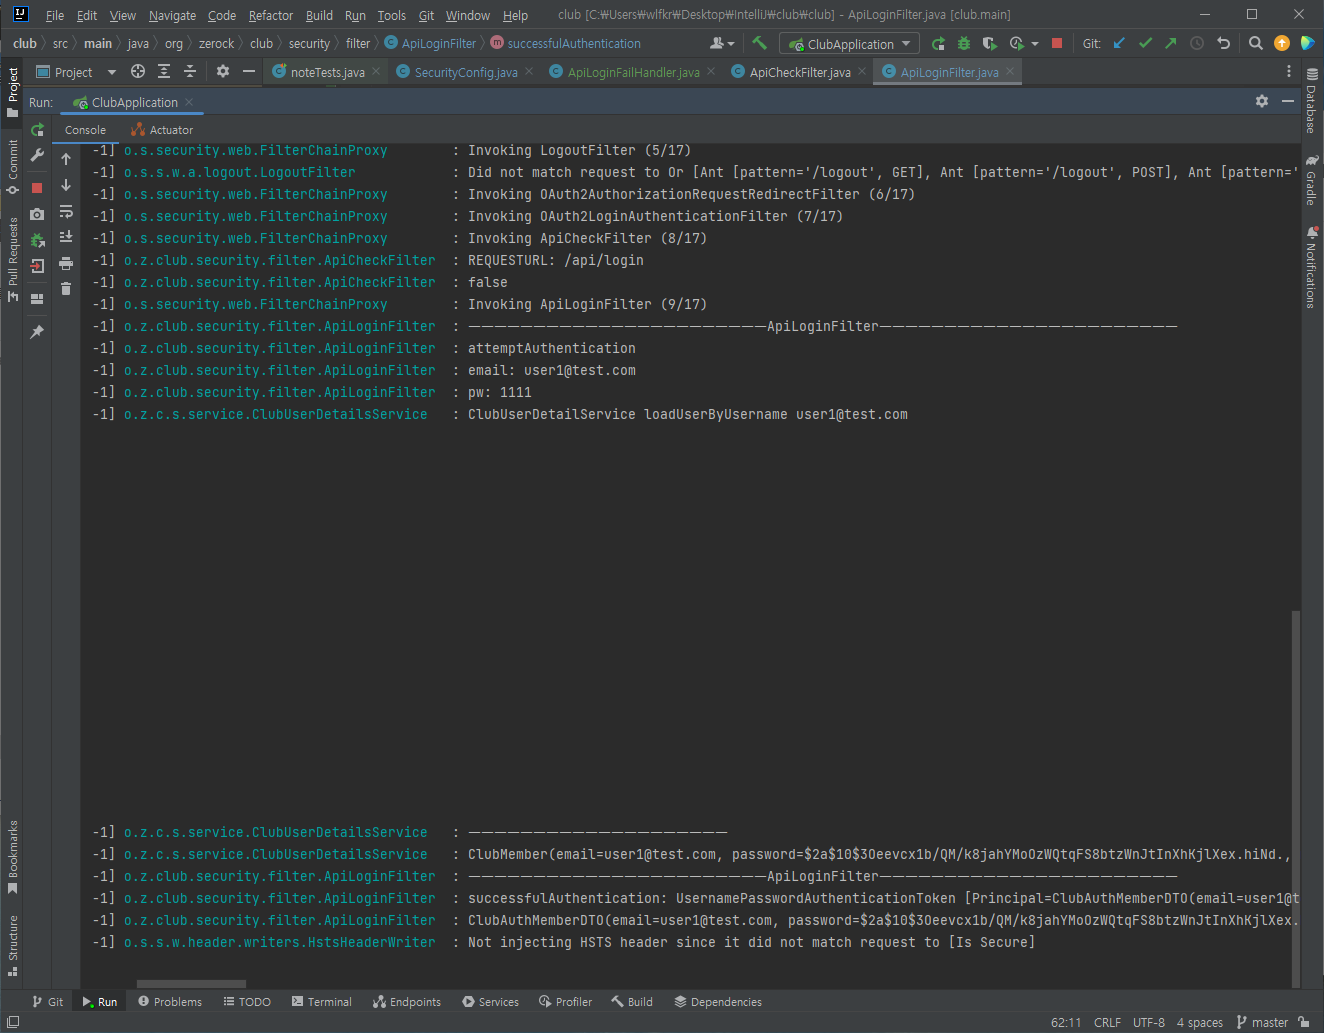Toggle scroll to end of console
The image size is (1324, 1033).
point(66,237)
